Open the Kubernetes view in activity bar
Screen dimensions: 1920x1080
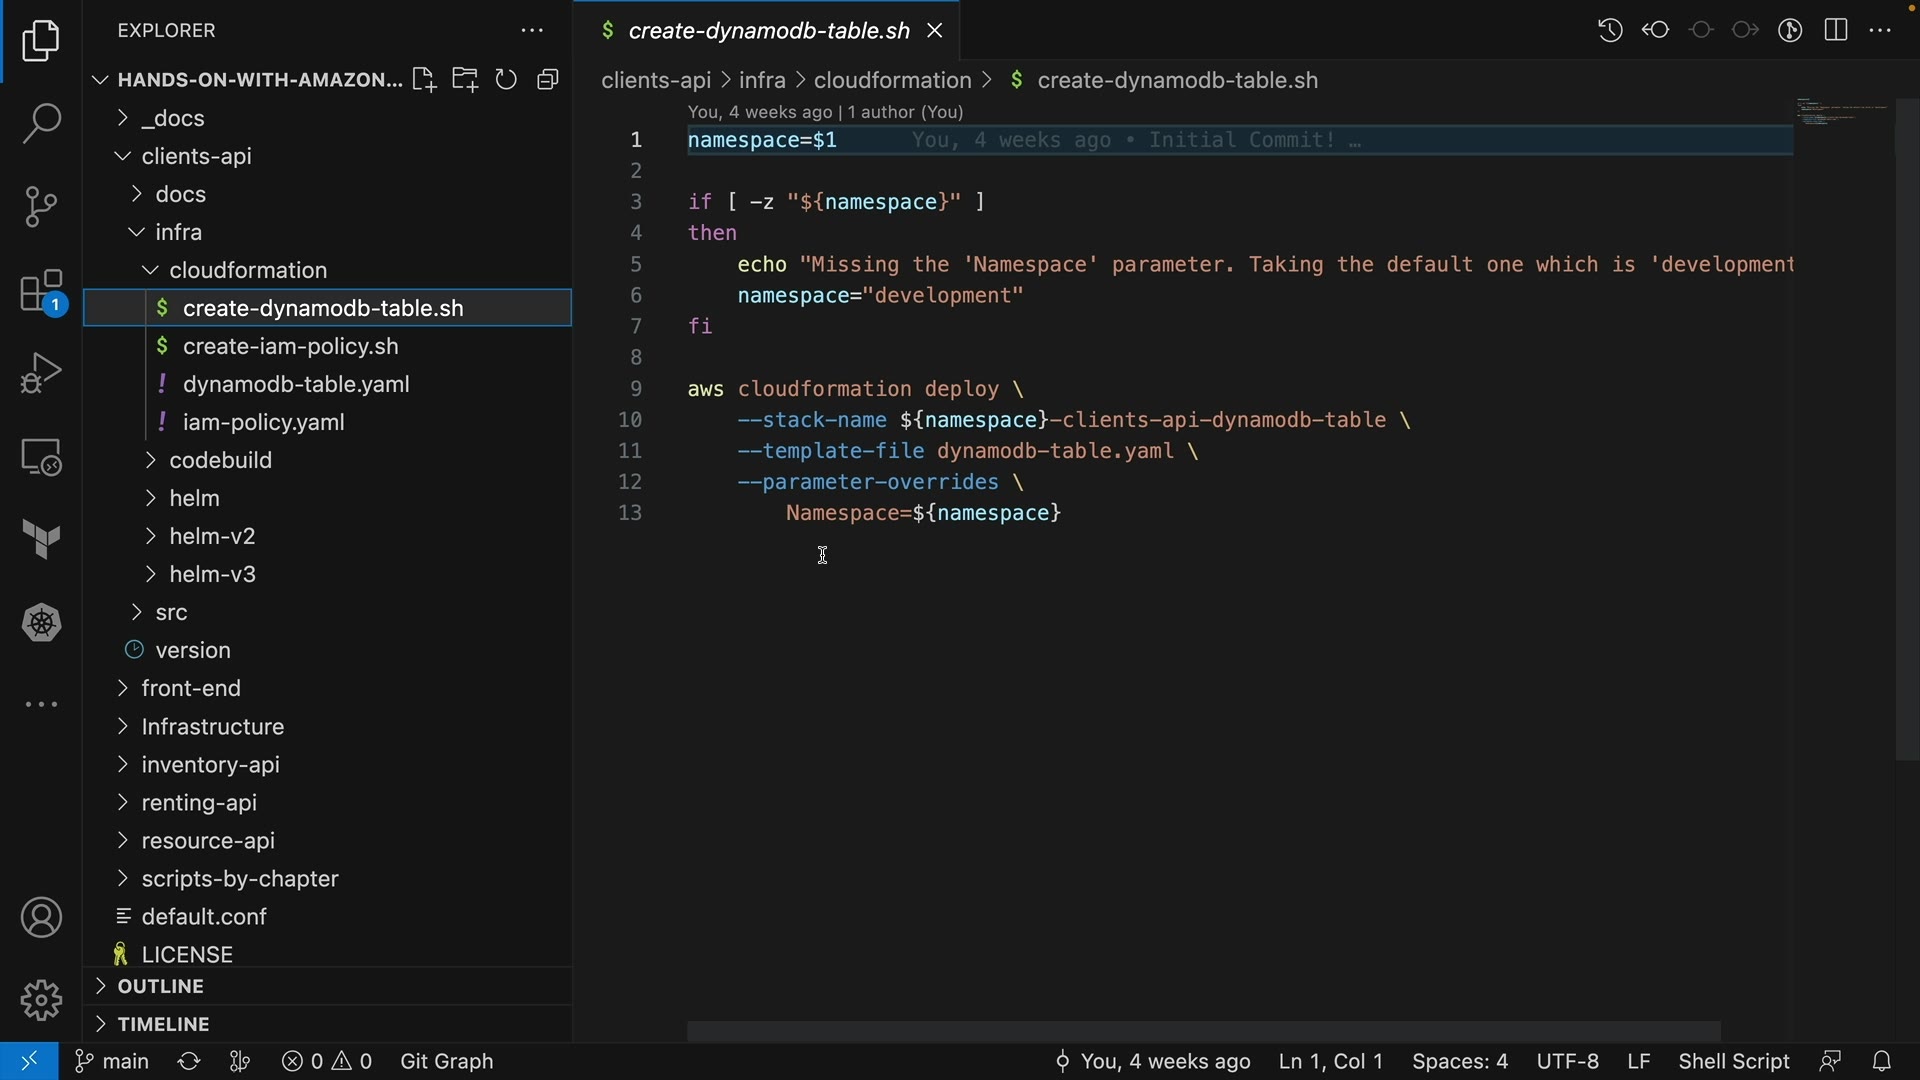[x=41, y=623]
